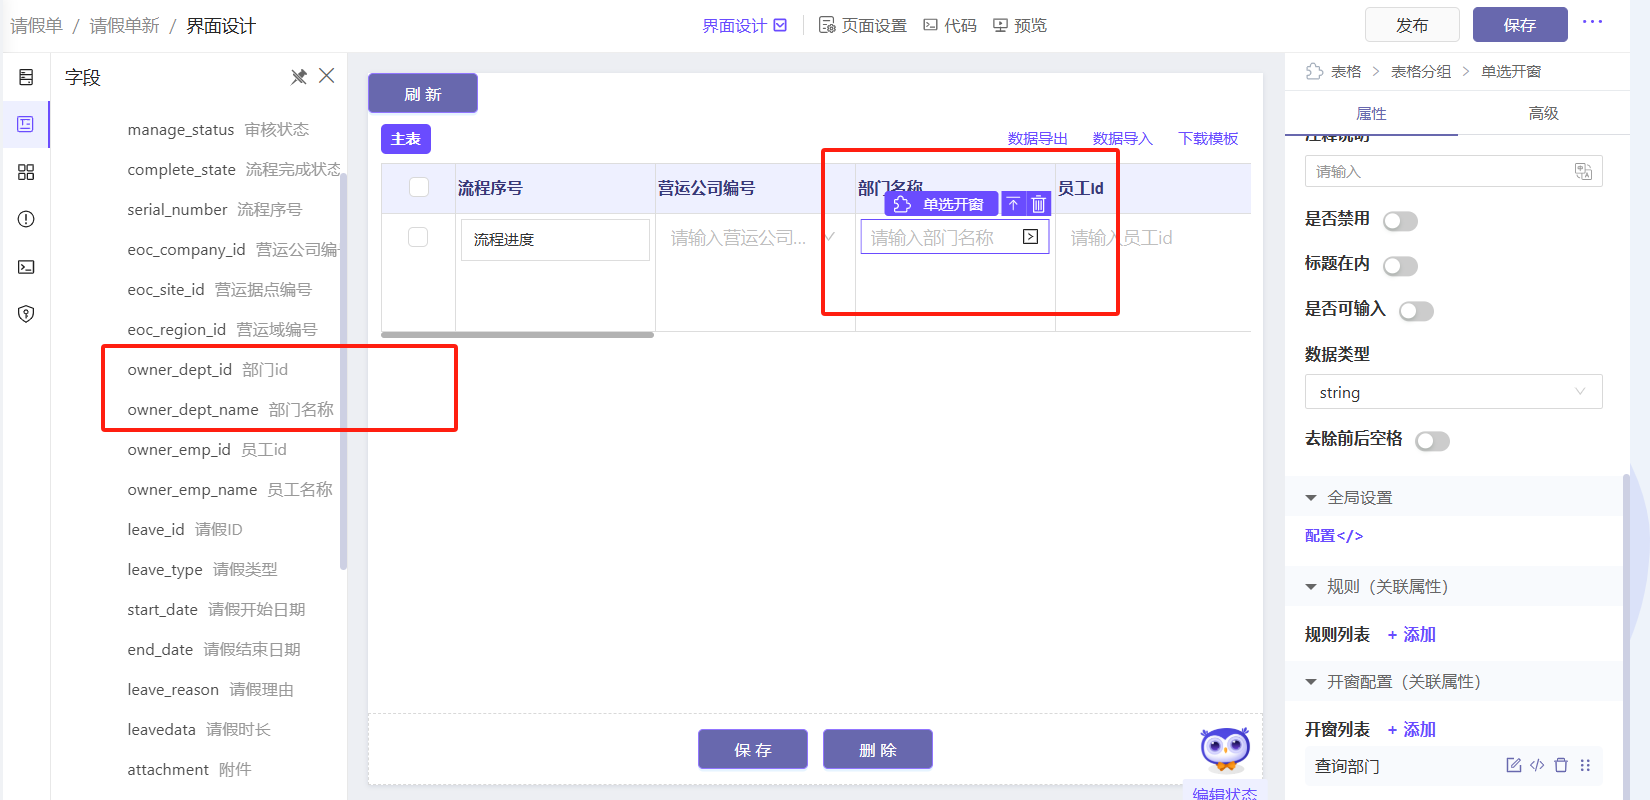Click the bottom 保存 form button
Viewport: 1650px width, 800px height.
pyautogui.click(x=753, y=749)
